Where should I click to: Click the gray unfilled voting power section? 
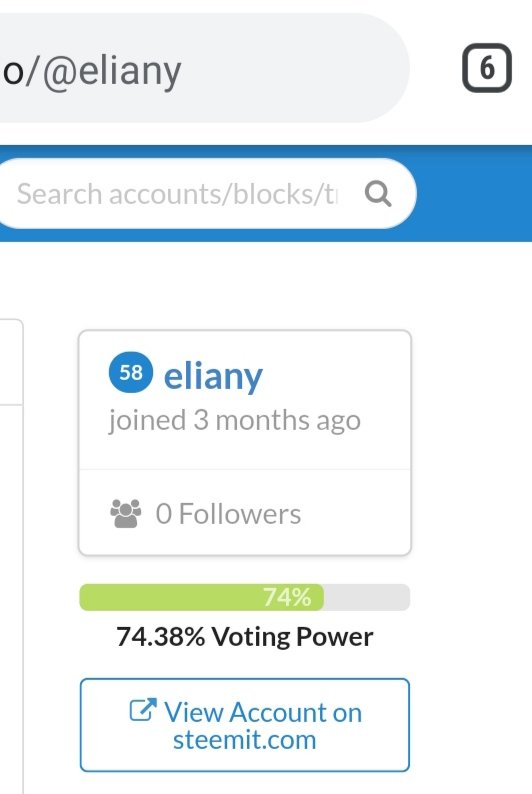[366, 597]
